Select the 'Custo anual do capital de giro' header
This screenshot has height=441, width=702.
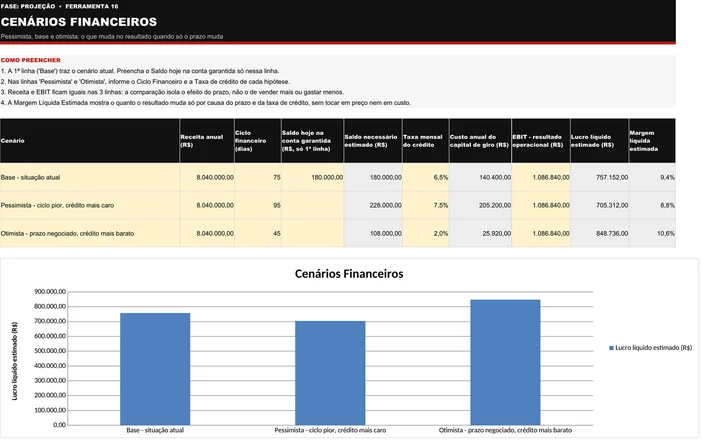(x=480, y=141)
